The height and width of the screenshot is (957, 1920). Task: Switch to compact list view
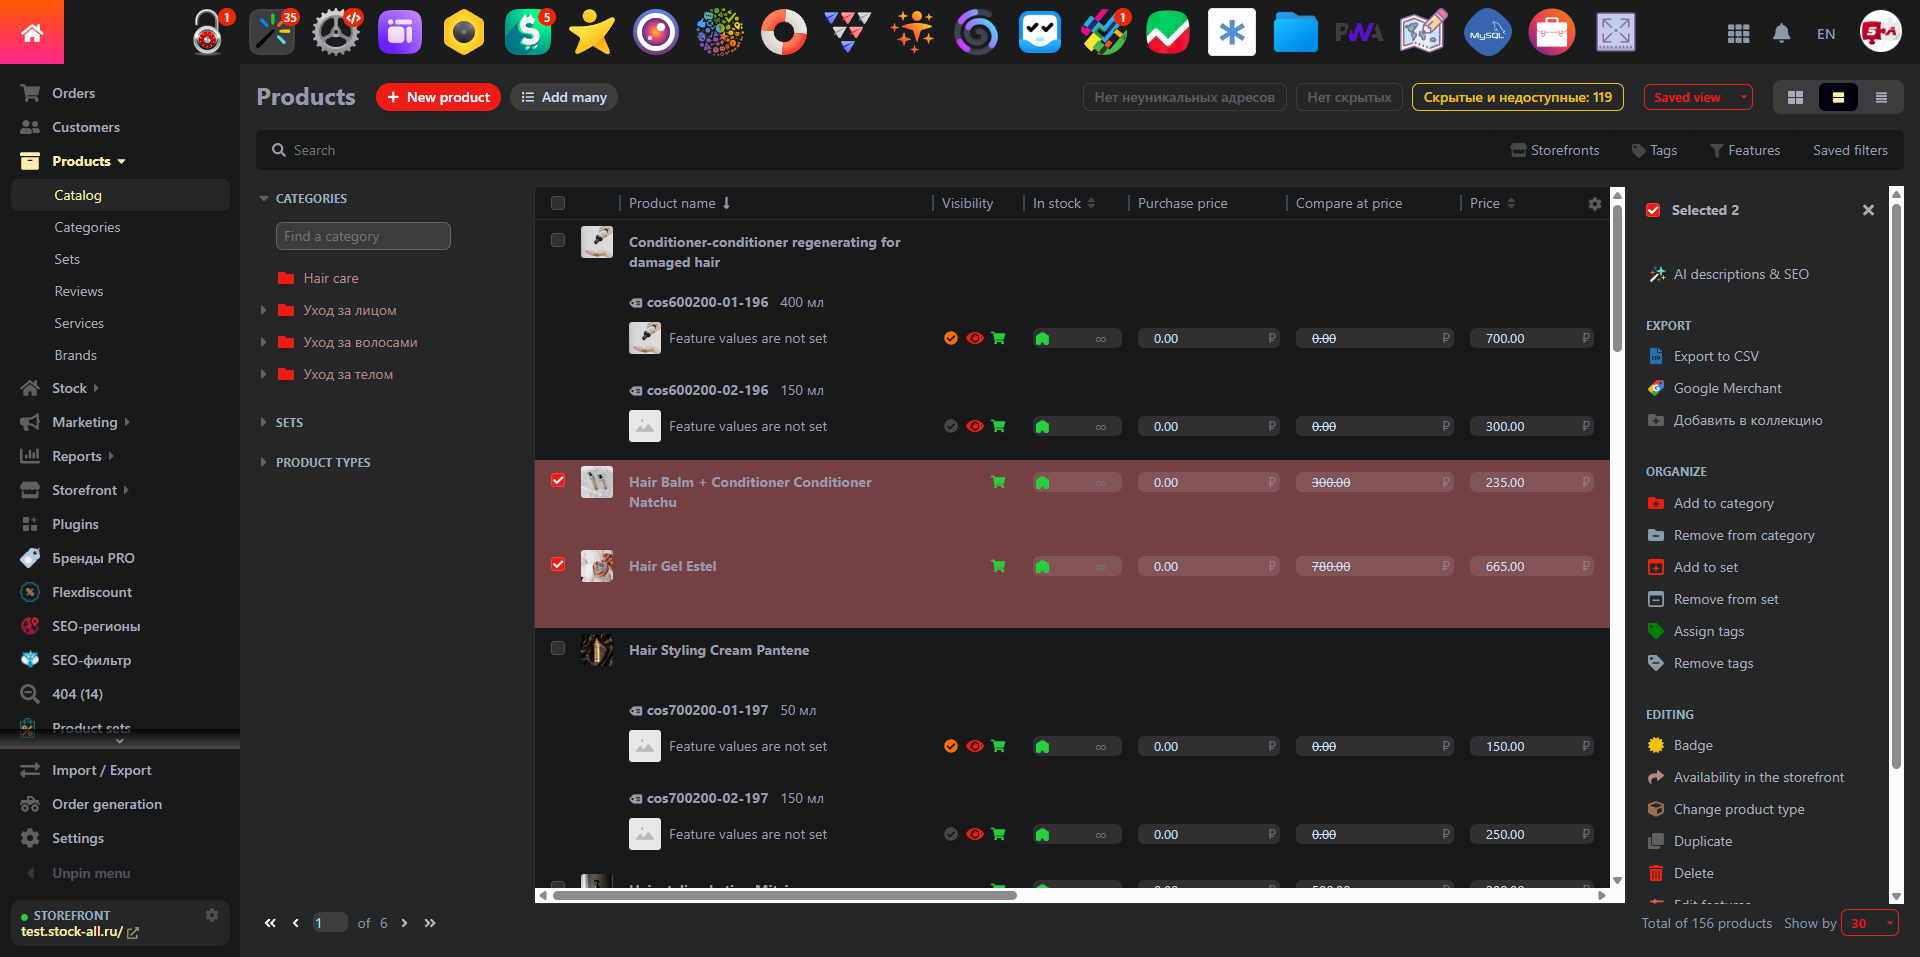(1881, 97)
